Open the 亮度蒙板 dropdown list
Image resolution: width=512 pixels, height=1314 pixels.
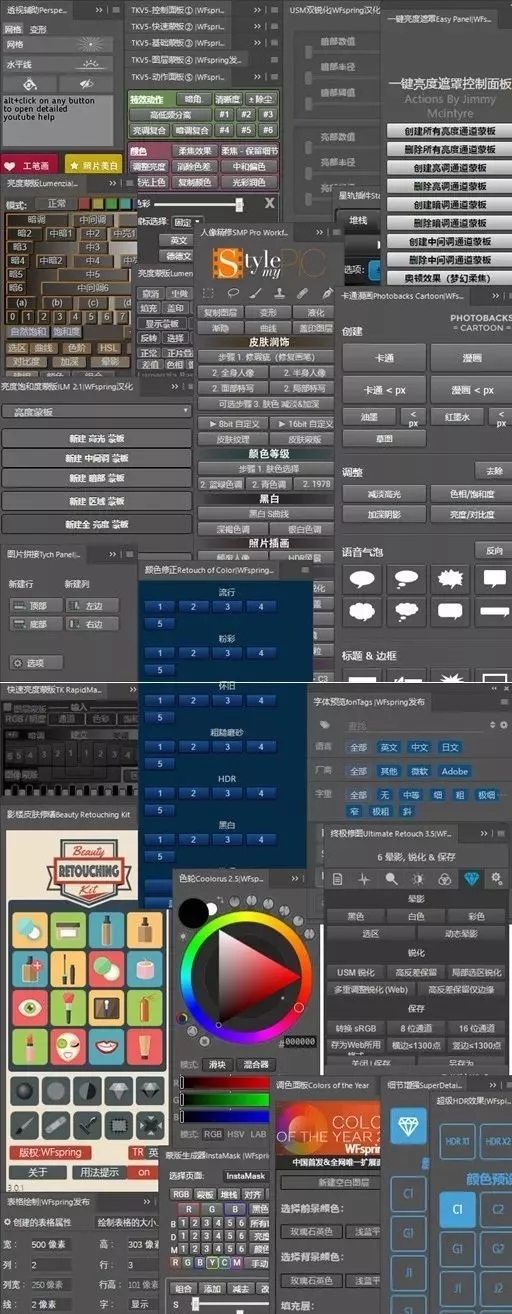96,411
